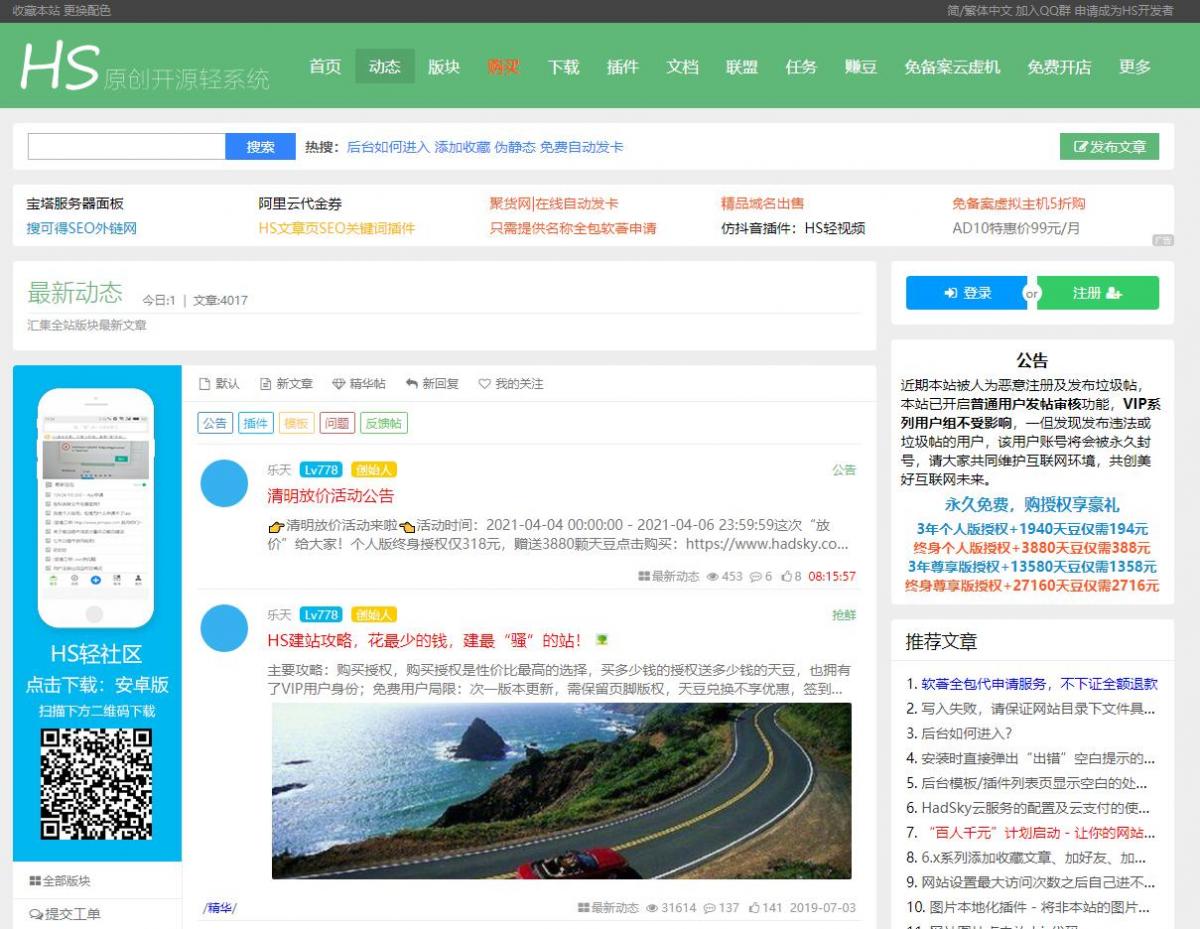
Task: Expand the 更多 navigation menu
Action: (1135, 67)
